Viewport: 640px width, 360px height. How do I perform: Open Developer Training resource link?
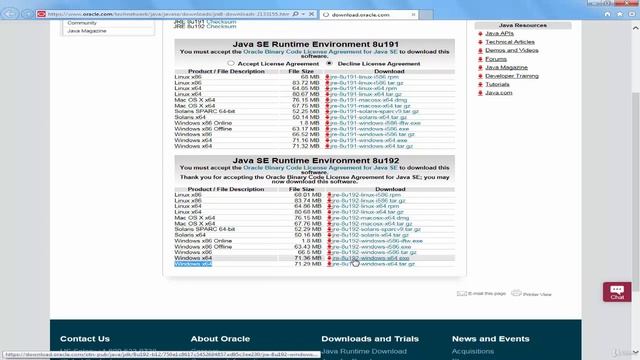(511, 76)
